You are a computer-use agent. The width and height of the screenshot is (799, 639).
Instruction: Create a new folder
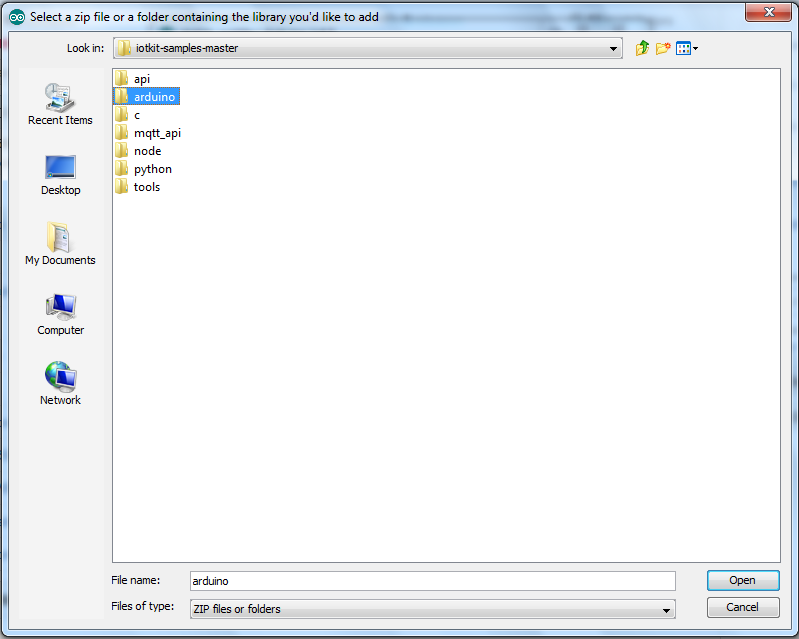point(663,48)
